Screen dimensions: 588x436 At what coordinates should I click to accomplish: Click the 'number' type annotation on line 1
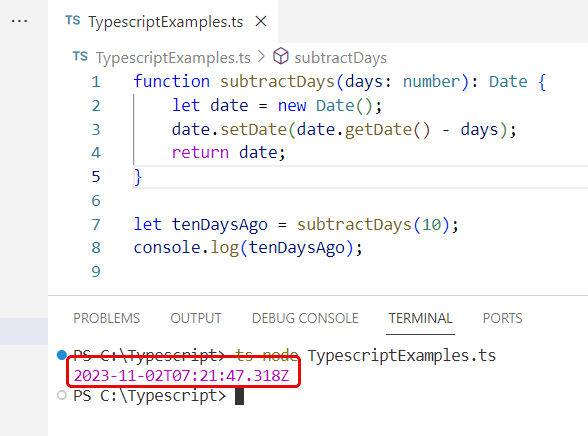431,81
